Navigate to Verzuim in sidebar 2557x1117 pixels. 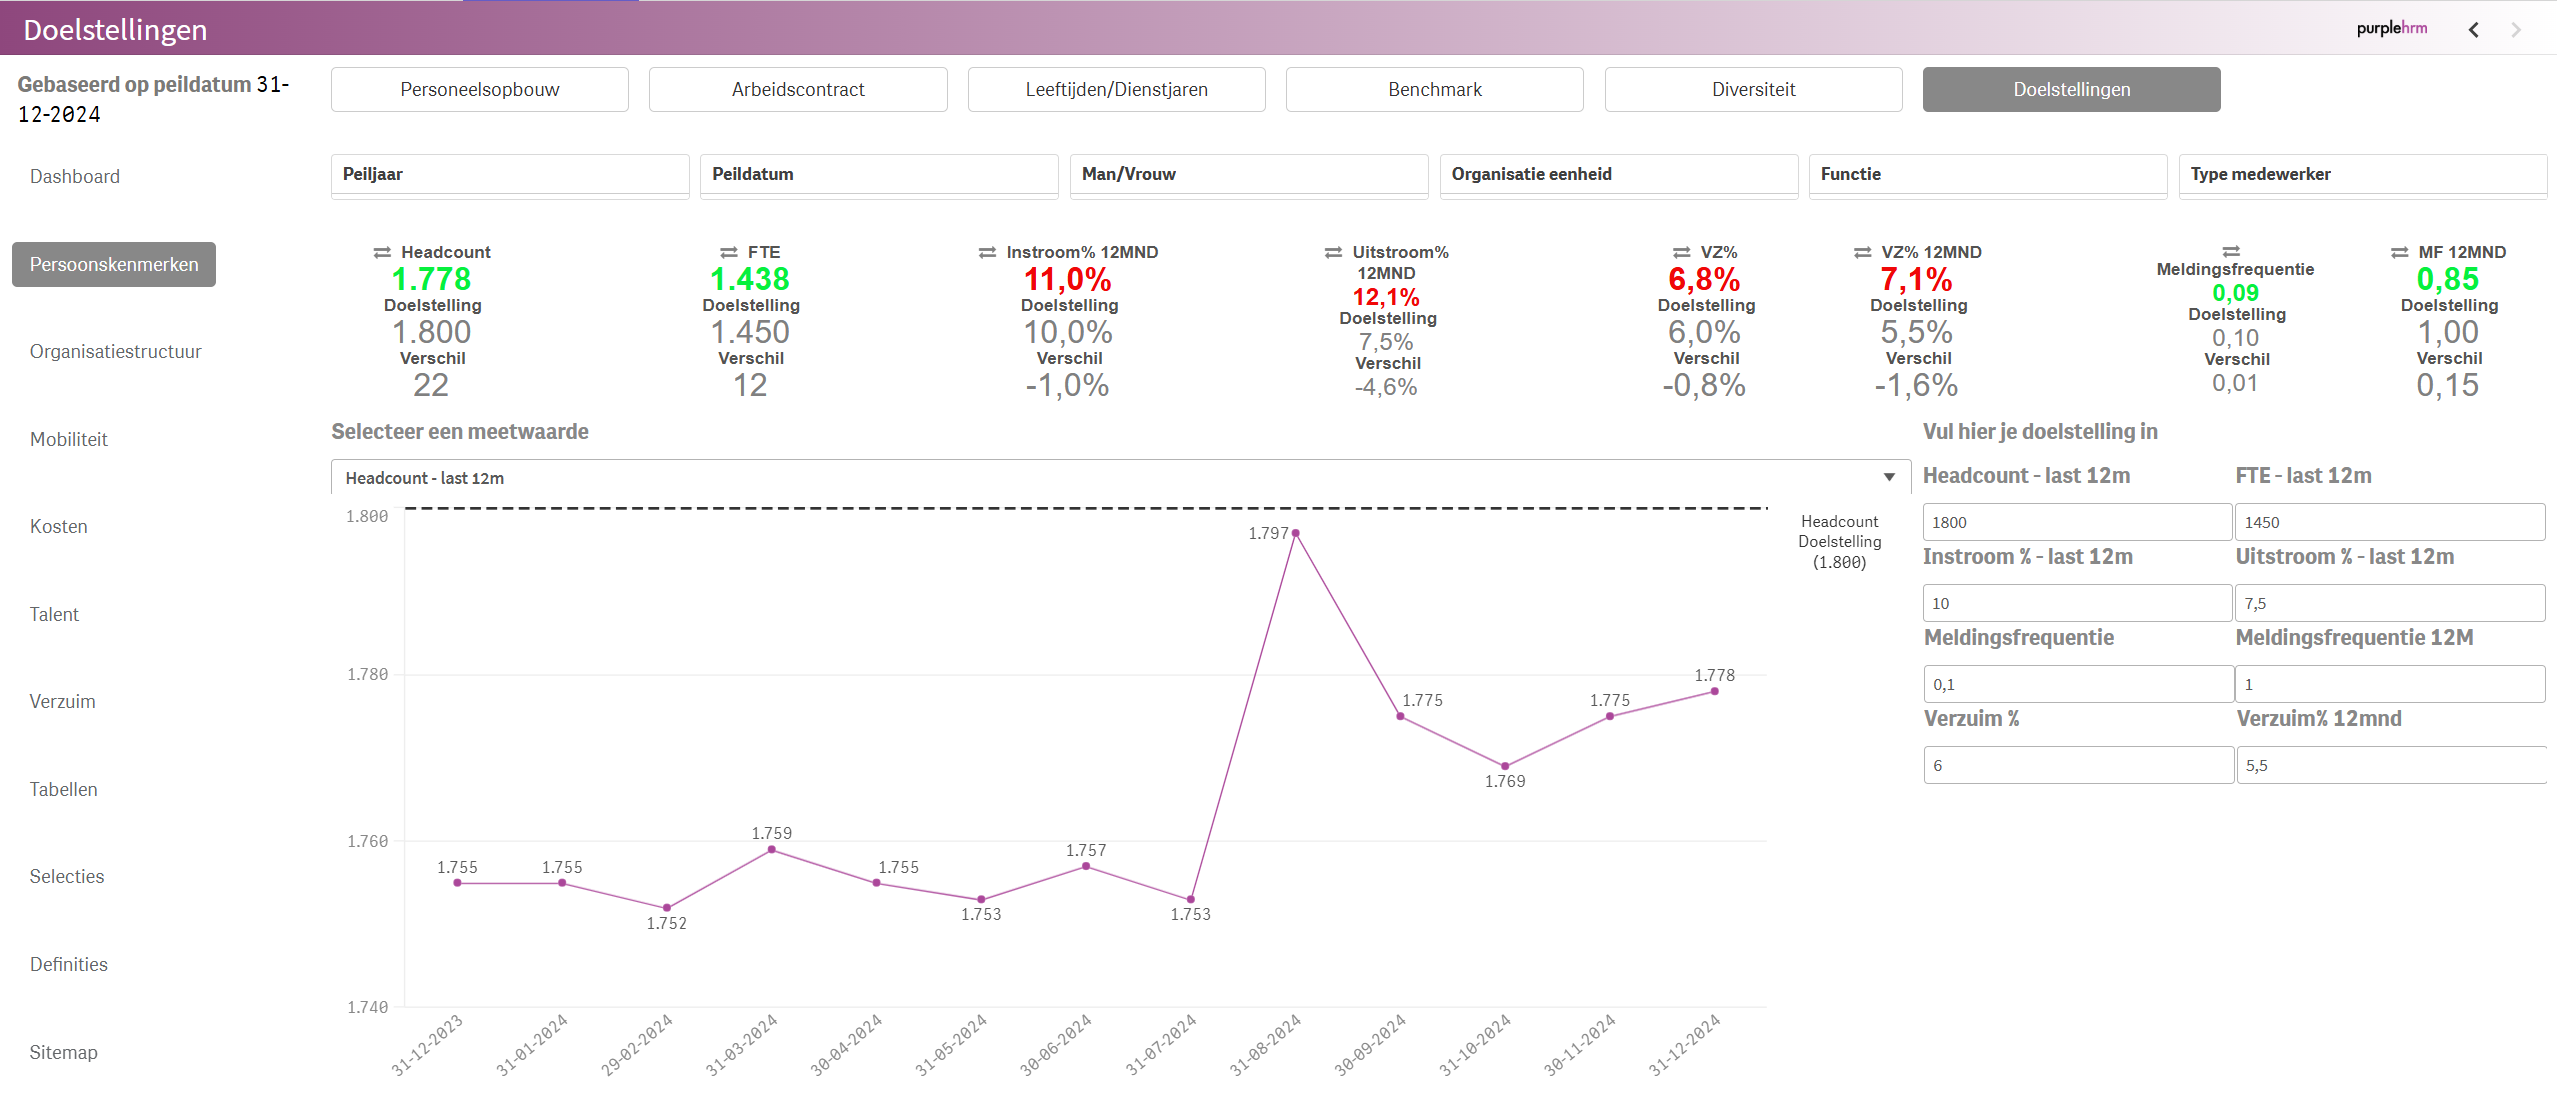click(x=62, y=701)
